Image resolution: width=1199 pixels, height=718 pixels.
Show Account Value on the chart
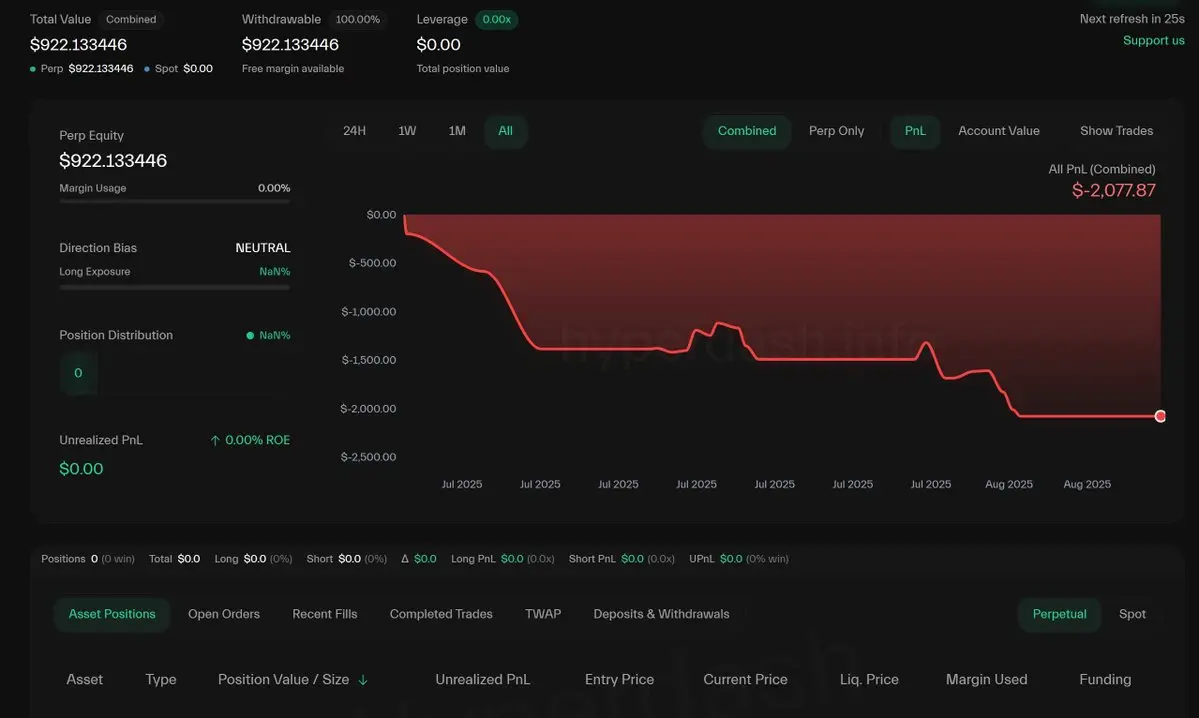[999, 131]
